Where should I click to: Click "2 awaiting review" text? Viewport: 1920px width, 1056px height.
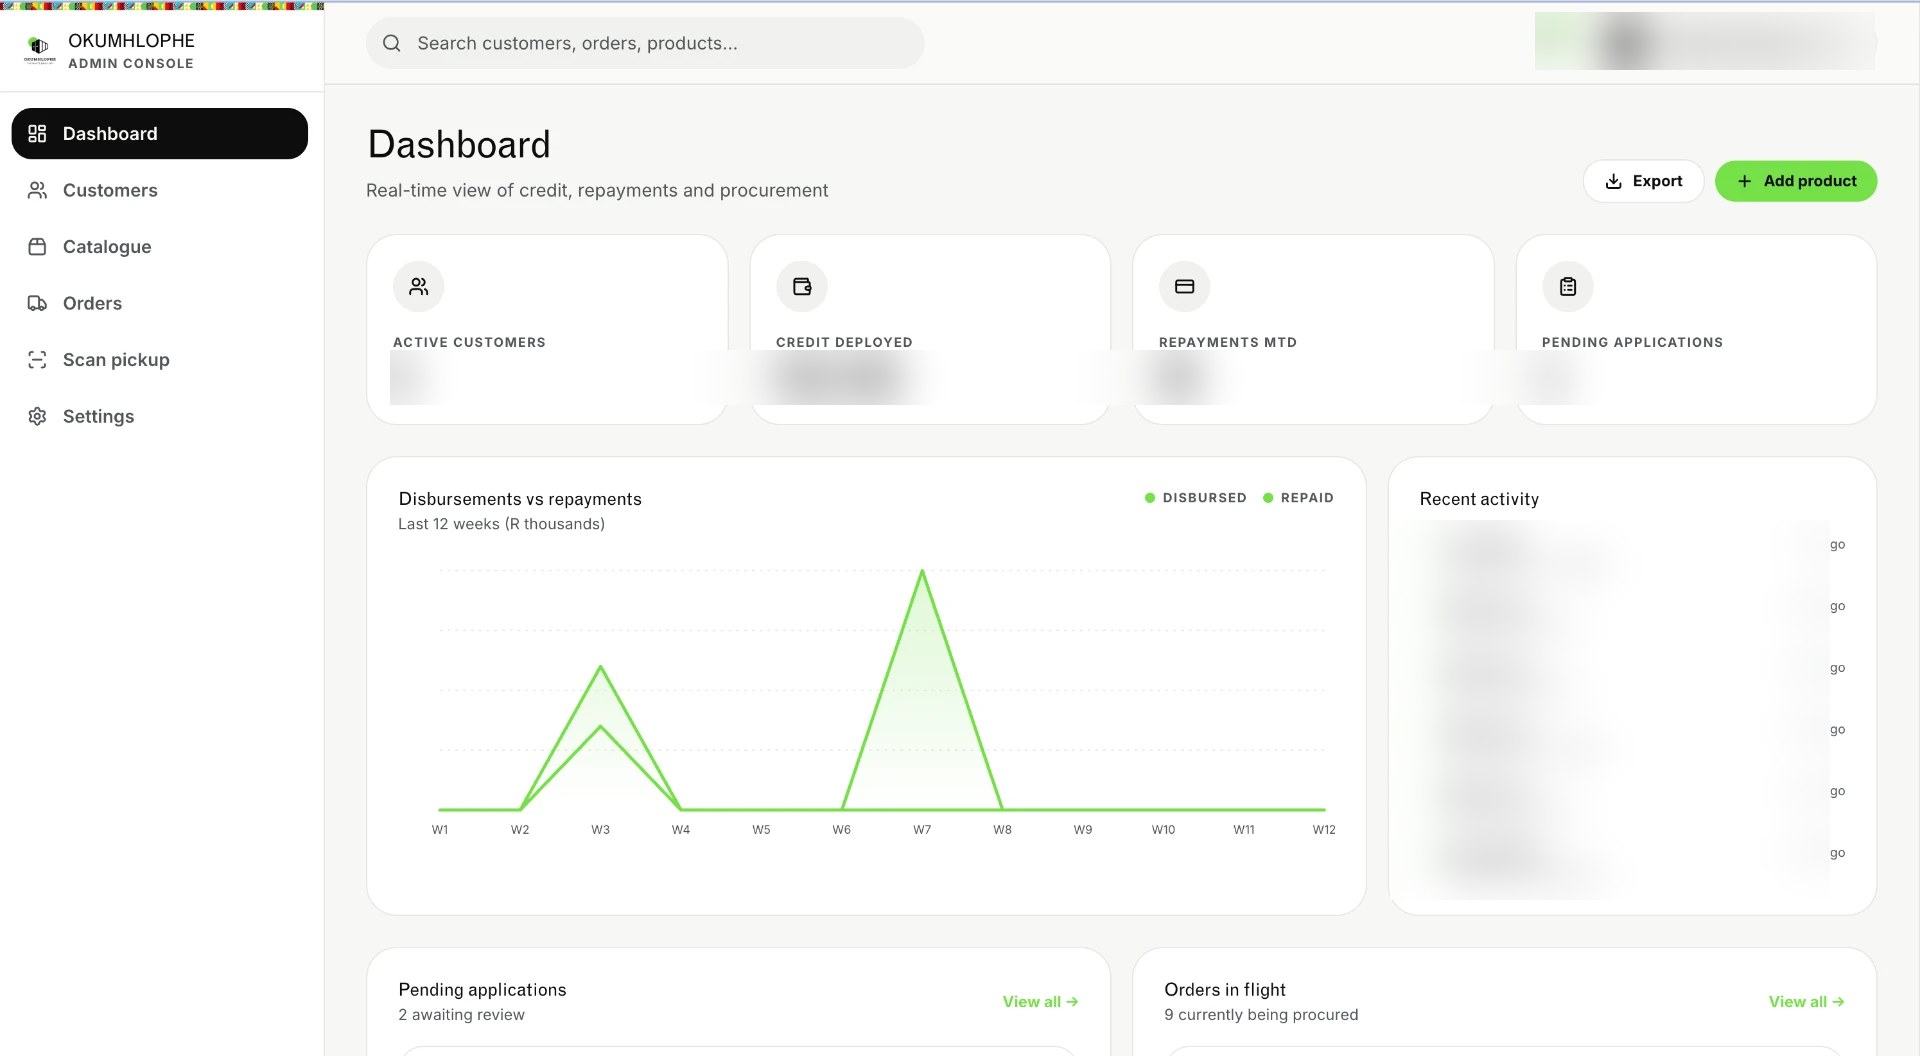[461, 1014]
